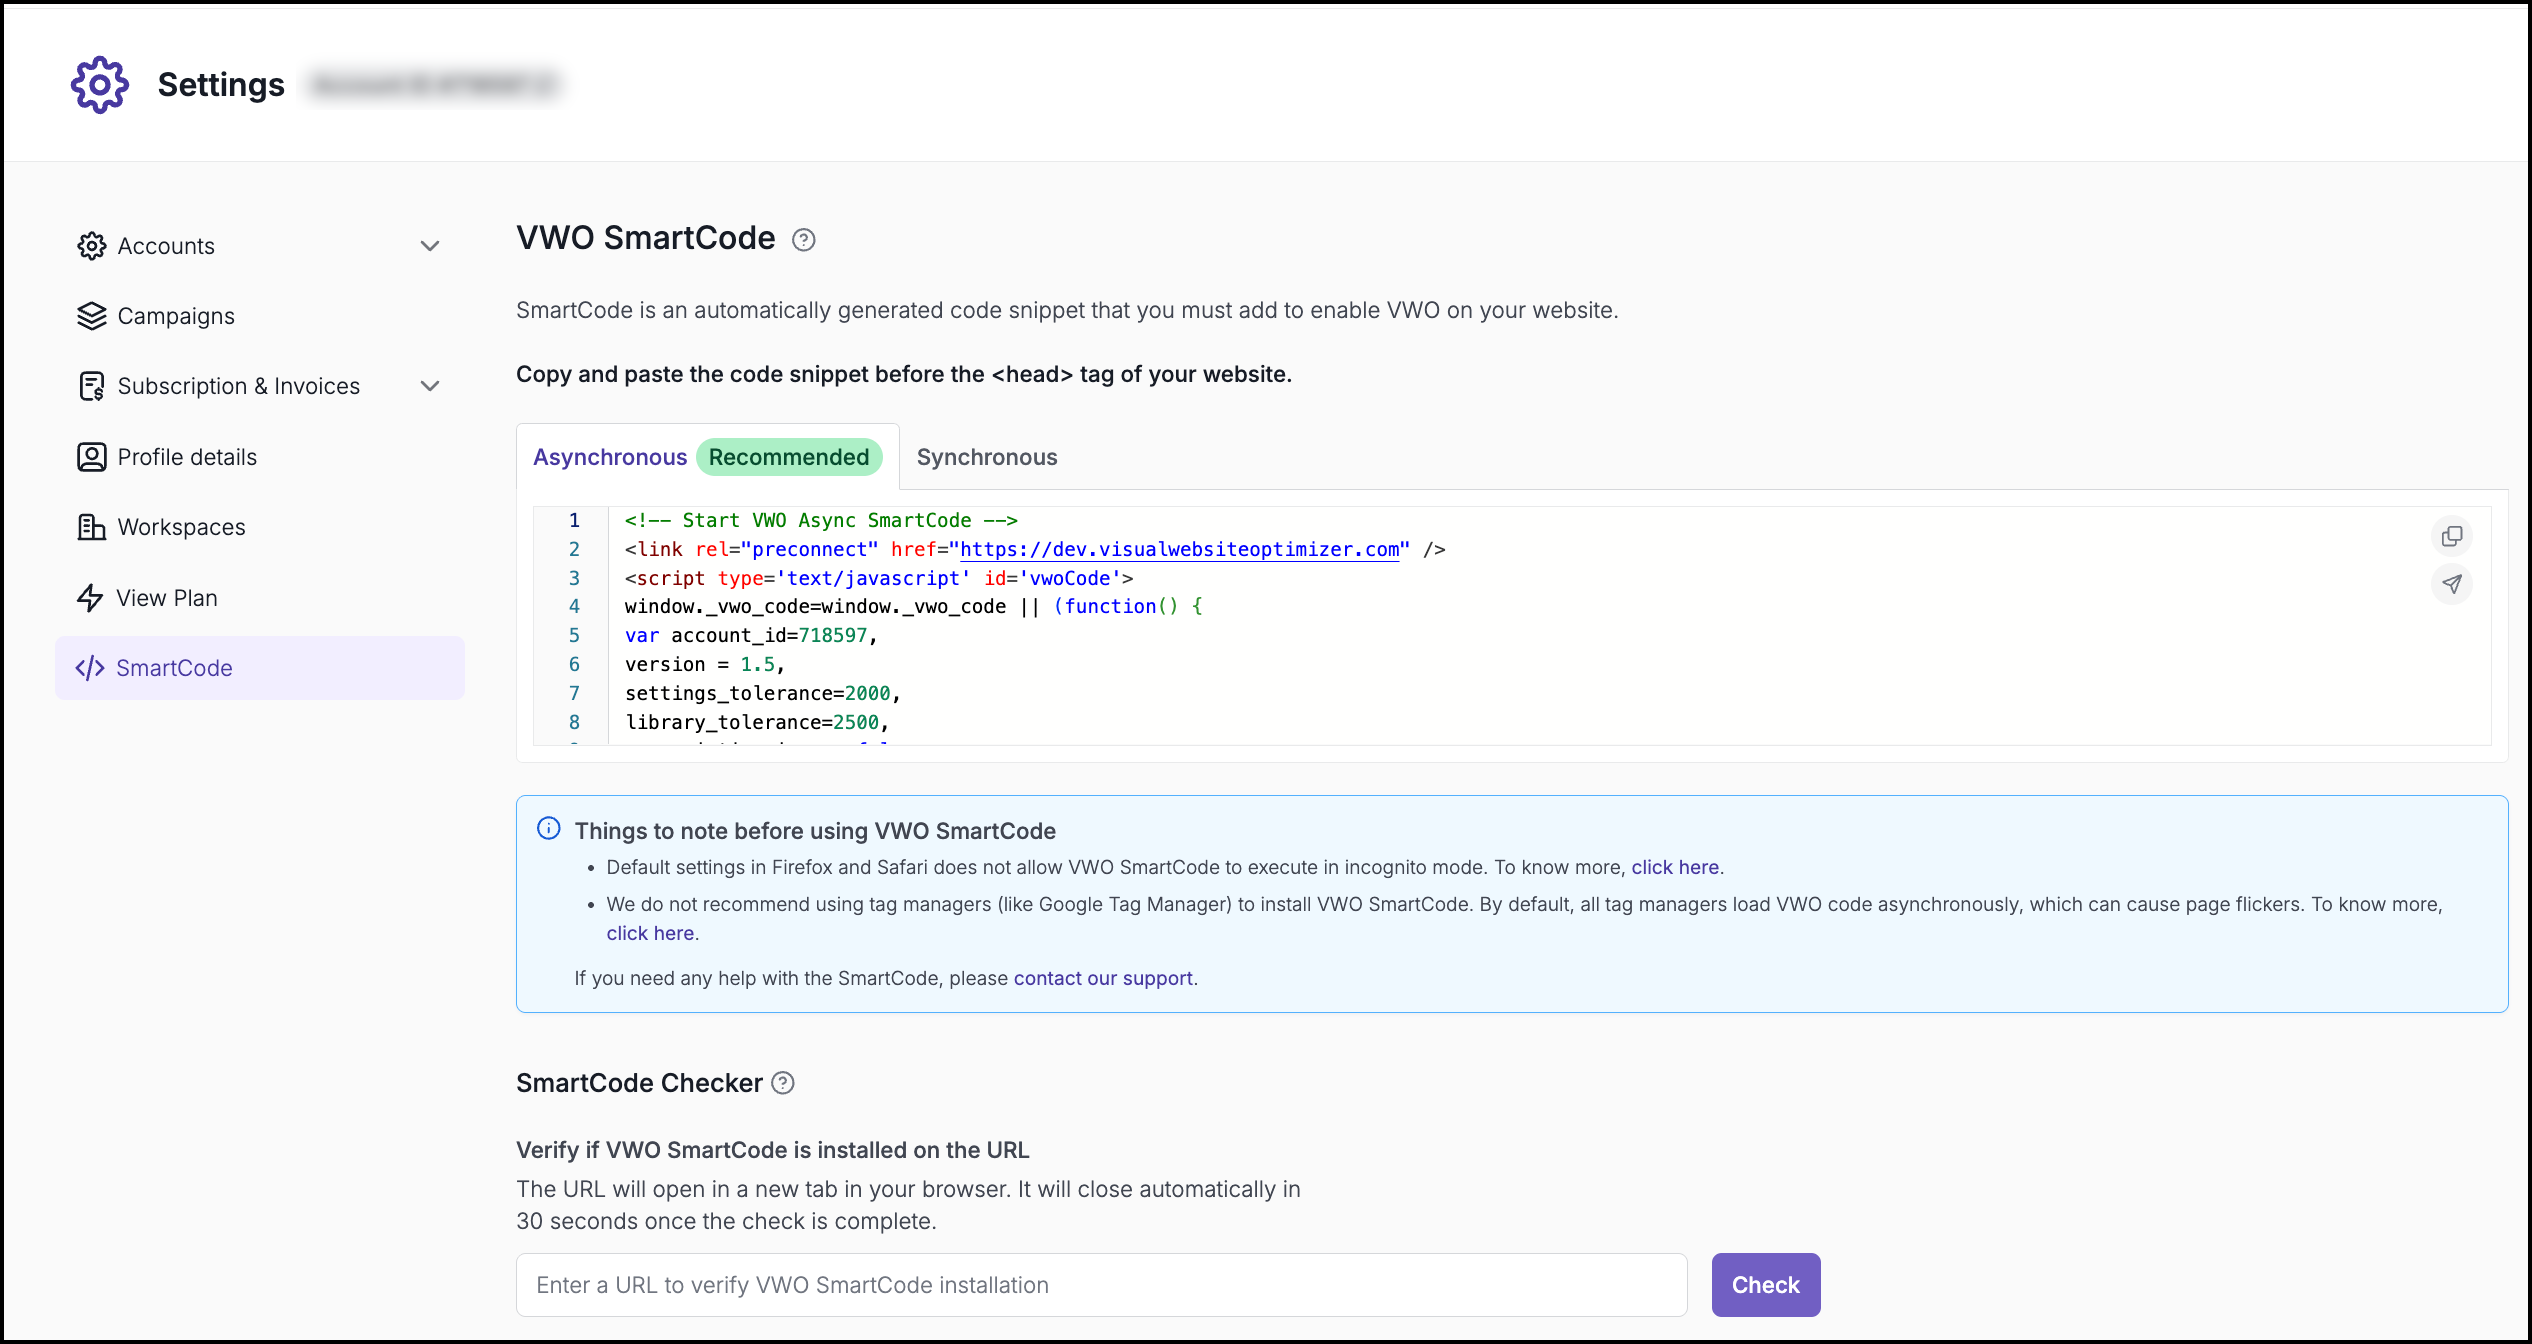The height and width of the screenshot is (1344, 2532).
Task: Click the Workspaces building icon
Action: (x=92, y=527)
